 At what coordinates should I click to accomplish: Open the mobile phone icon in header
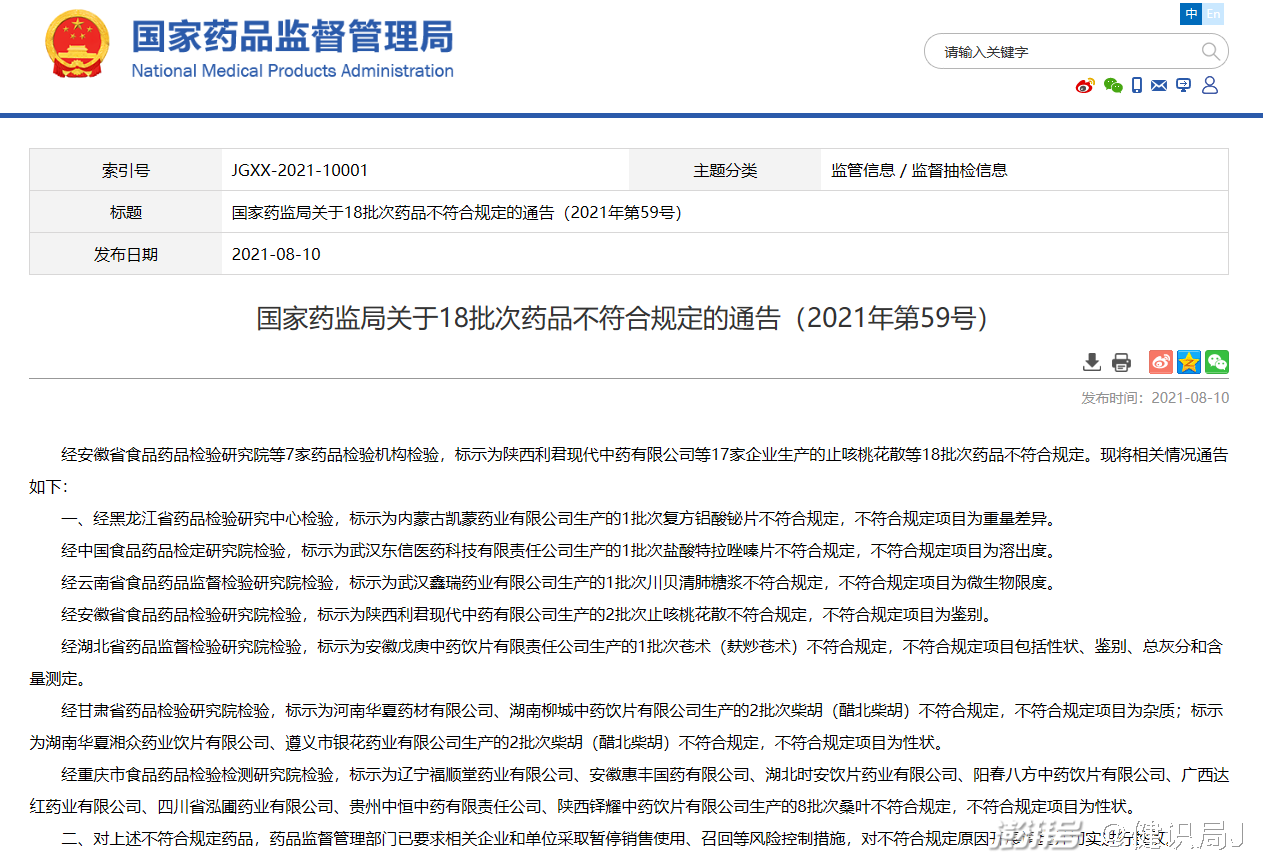[1137, 86]
